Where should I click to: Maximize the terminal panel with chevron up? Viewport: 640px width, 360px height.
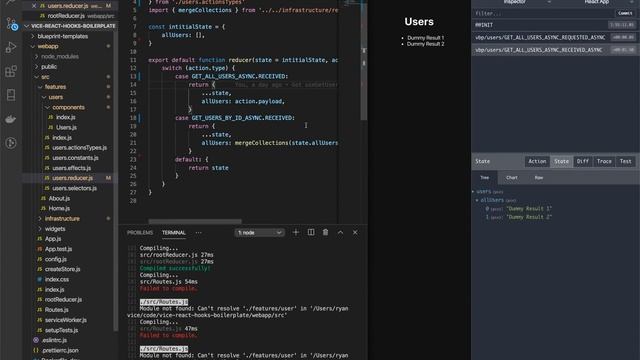tap(340, 232)
